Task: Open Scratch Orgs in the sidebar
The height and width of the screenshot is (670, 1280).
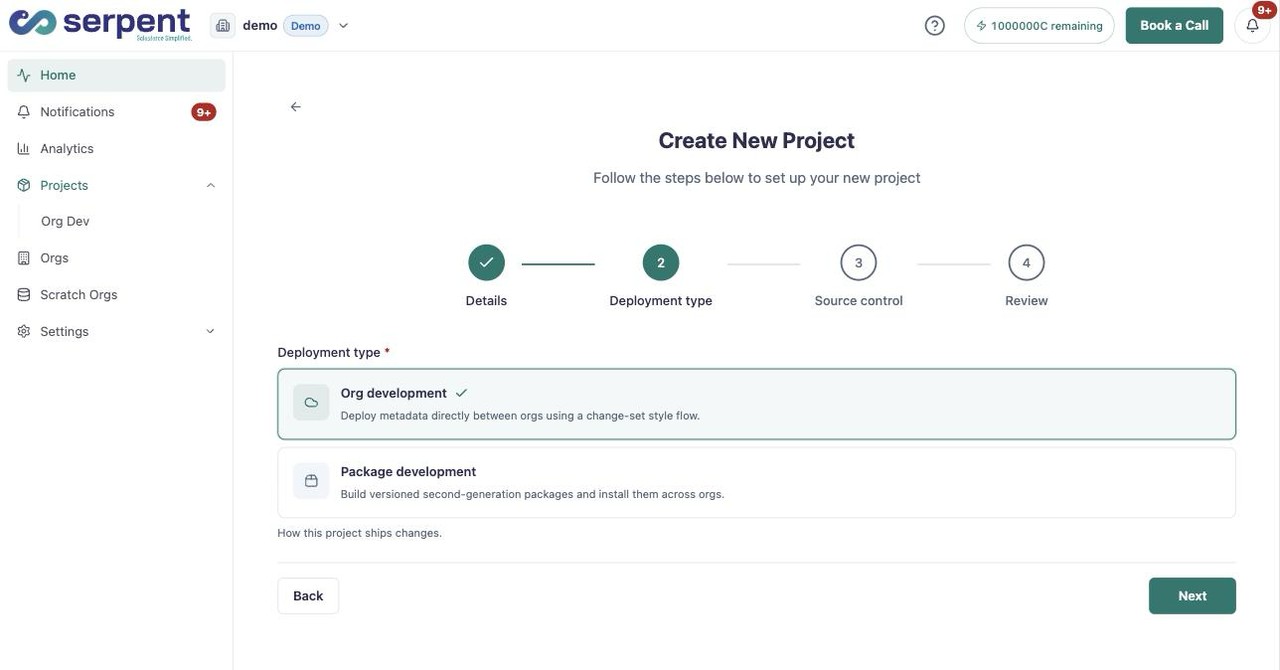Action: (x=117, y=295)
